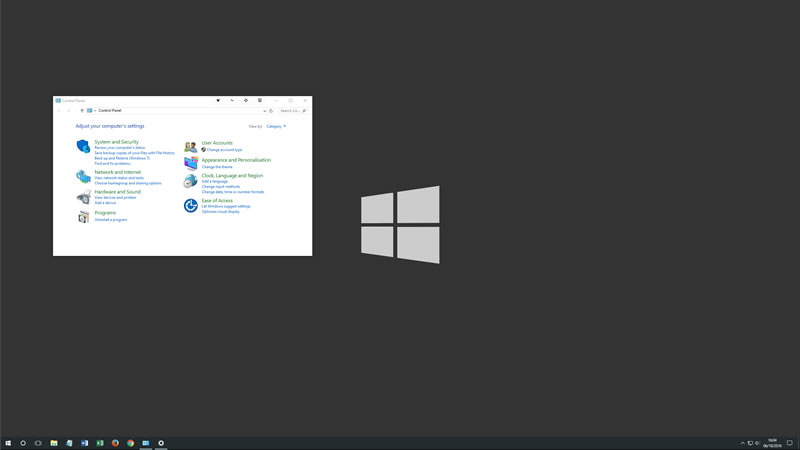Click Change input methods

pyautogui.click(x=220, y=187)
